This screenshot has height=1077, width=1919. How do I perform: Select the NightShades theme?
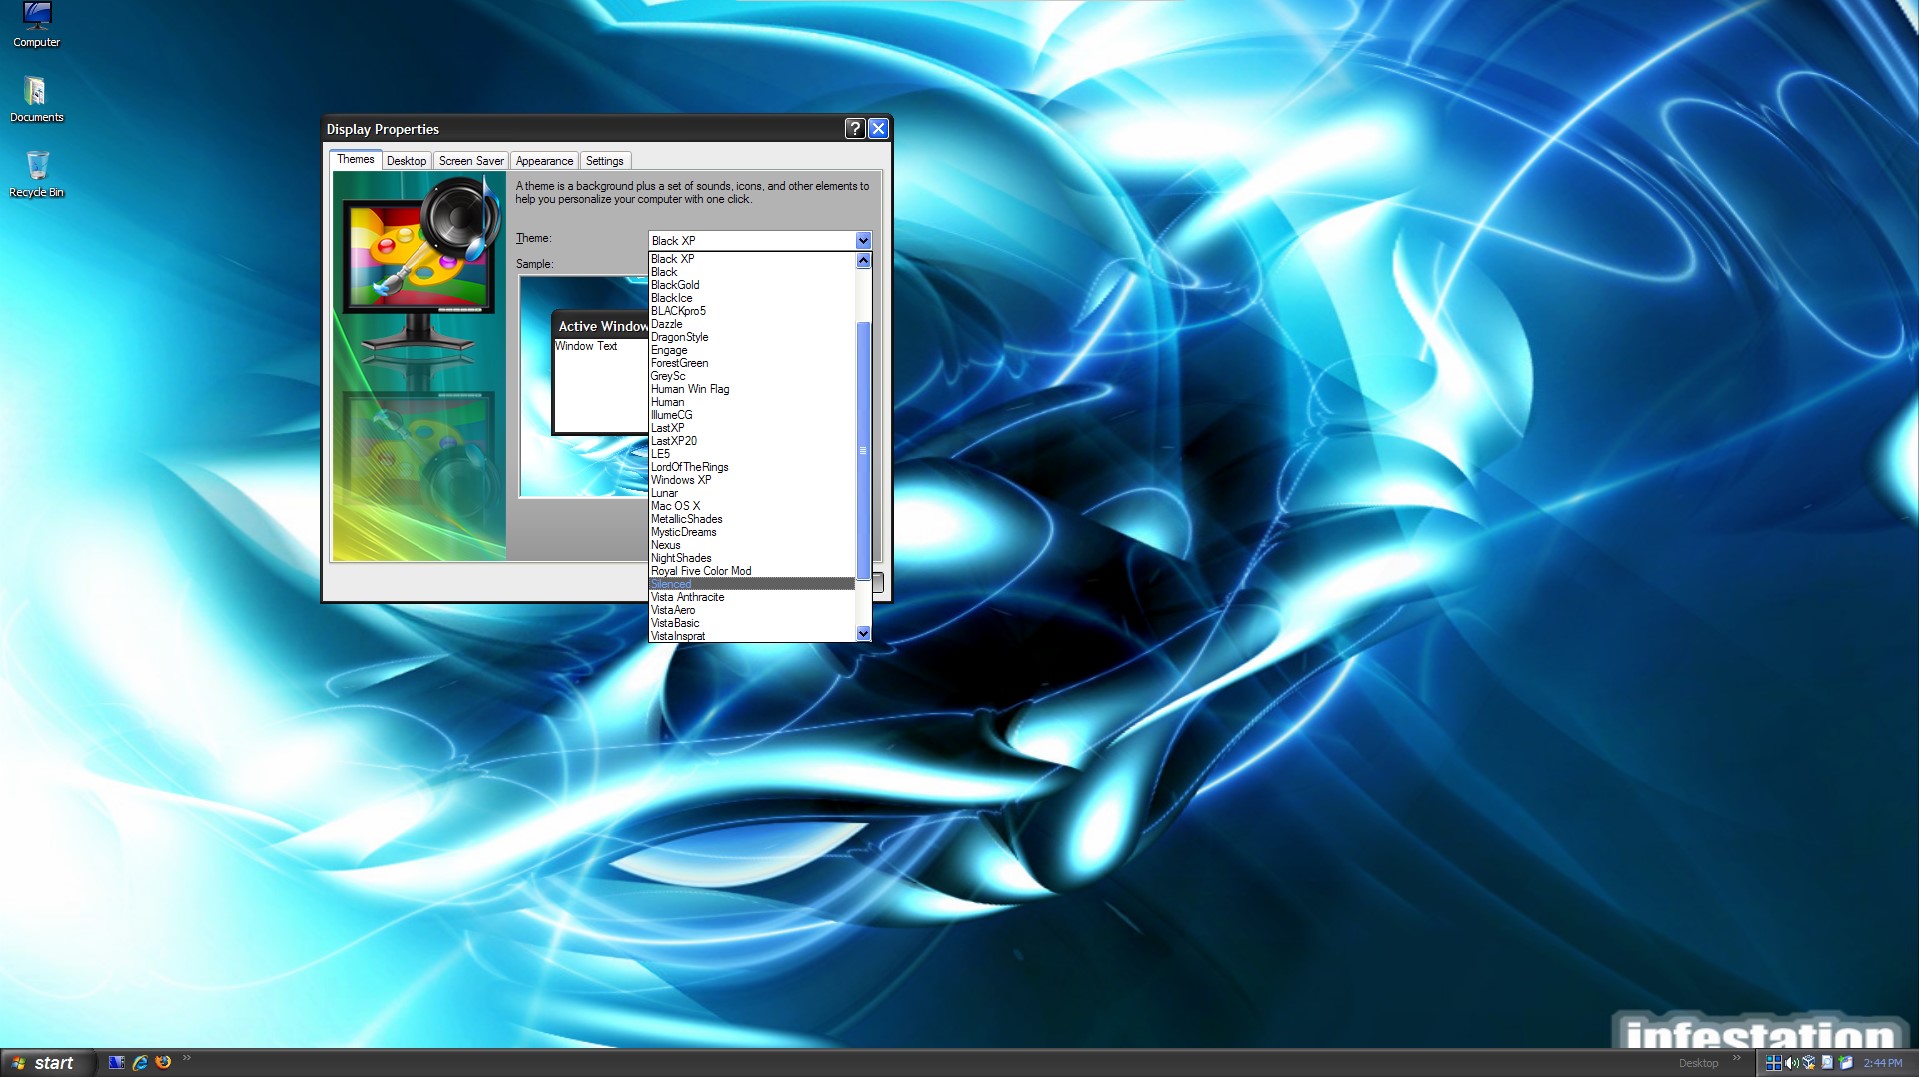[x=752, y=558]
